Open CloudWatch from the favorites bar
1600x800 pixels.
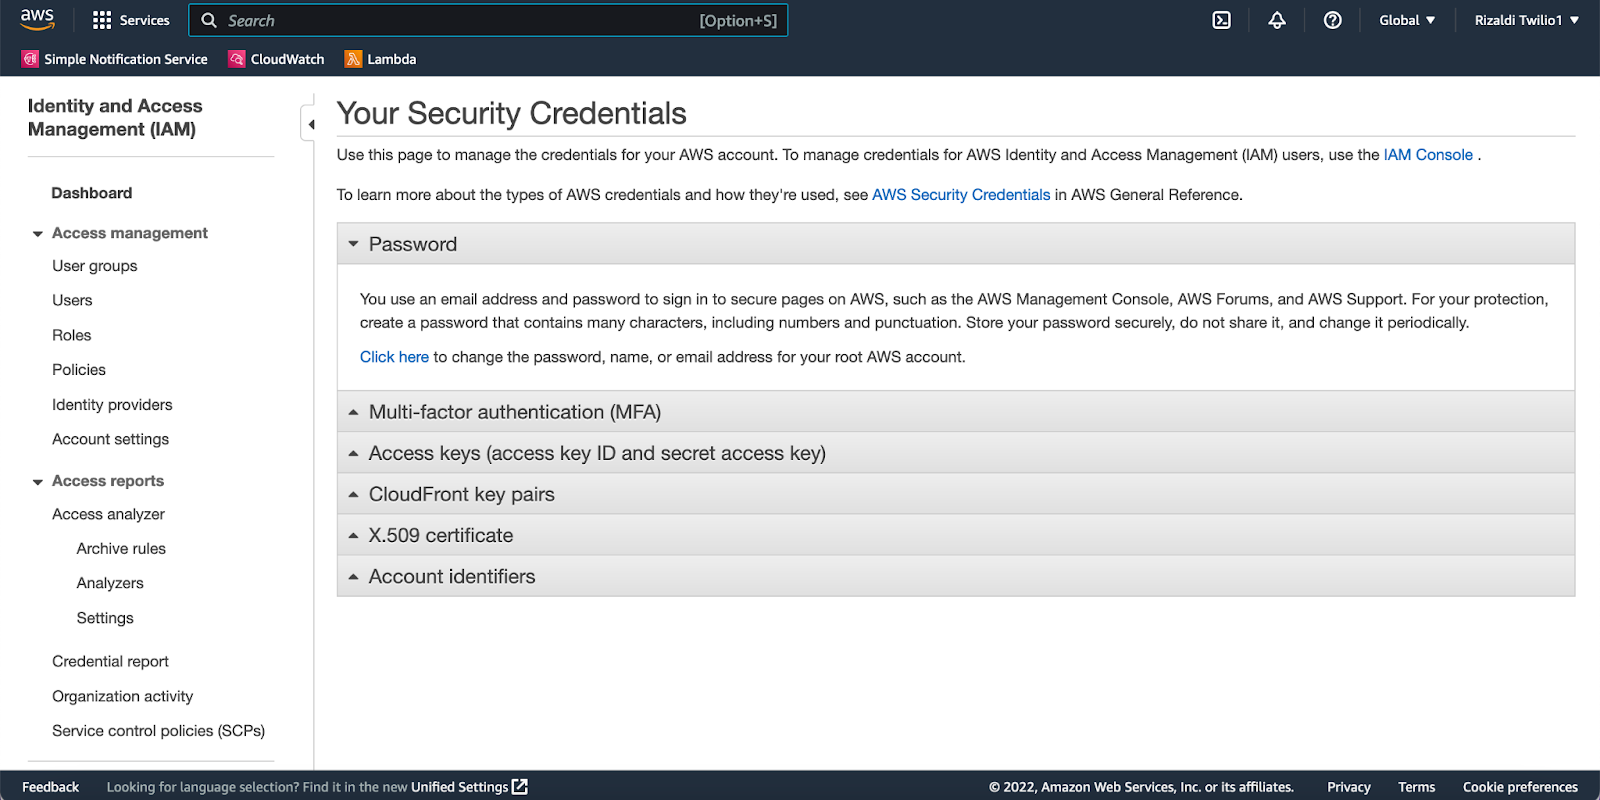click(x=287, y=59)
